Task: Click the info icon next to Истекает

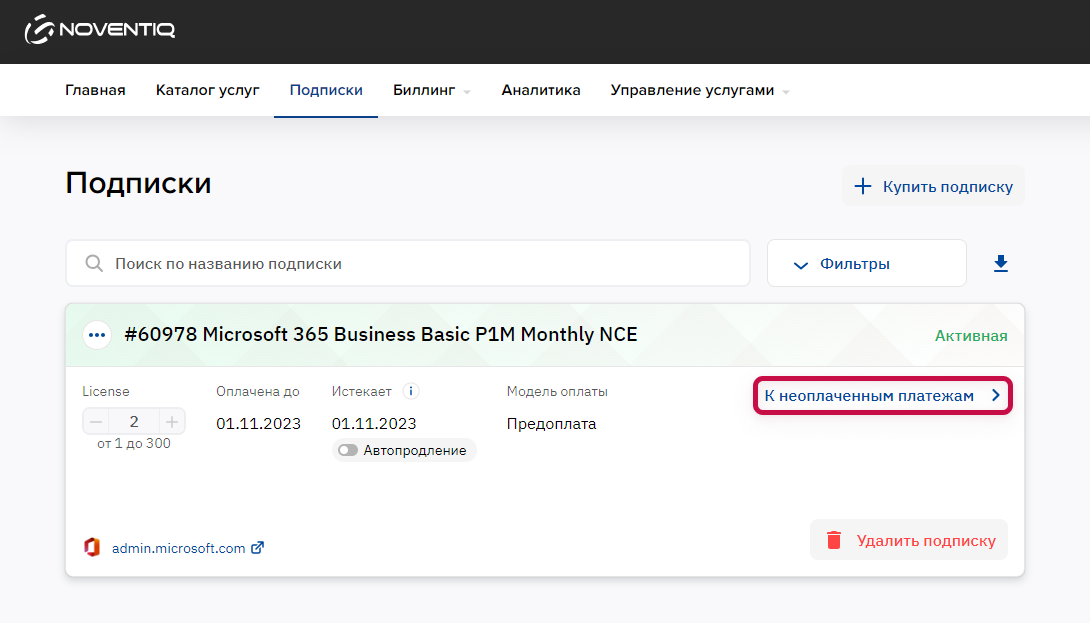Action: coord(411,391)
